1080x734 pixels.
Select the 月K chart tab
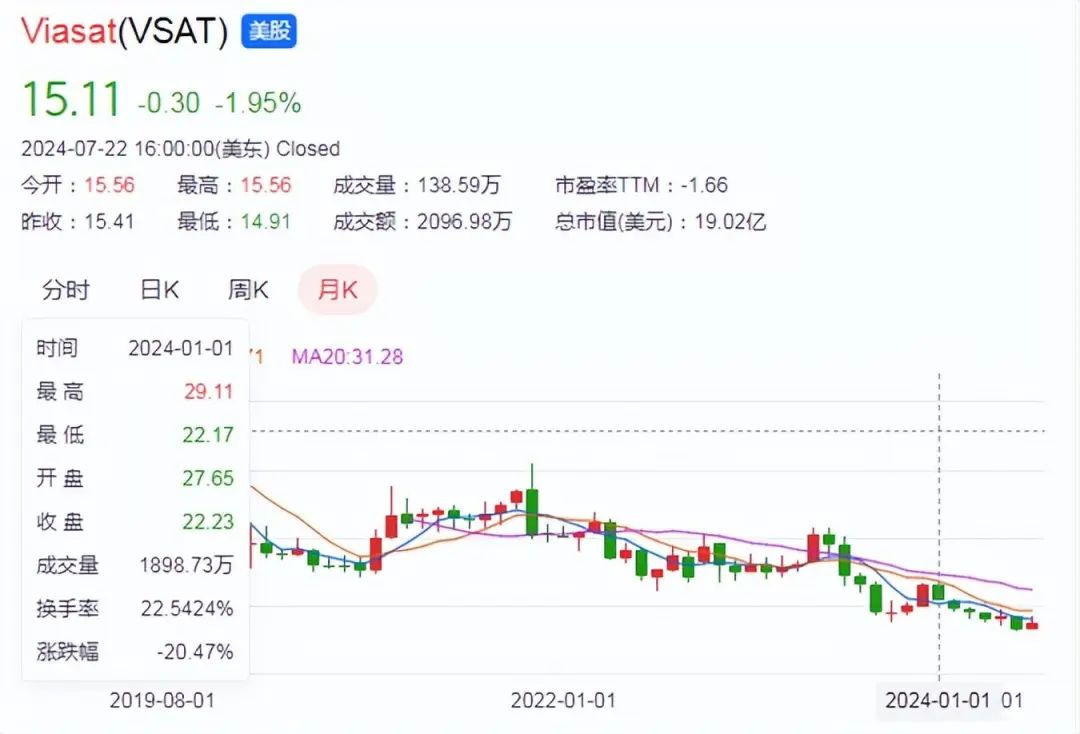(338, 290)
